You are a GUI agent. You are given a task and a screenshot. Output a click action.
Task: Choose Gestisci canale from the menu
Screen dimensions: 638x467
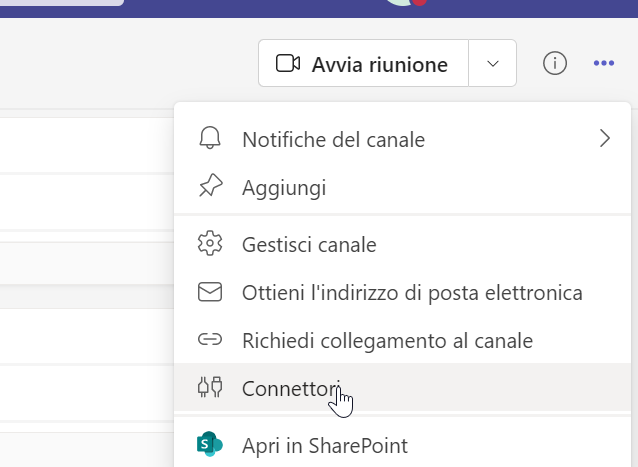click(402, 244)
